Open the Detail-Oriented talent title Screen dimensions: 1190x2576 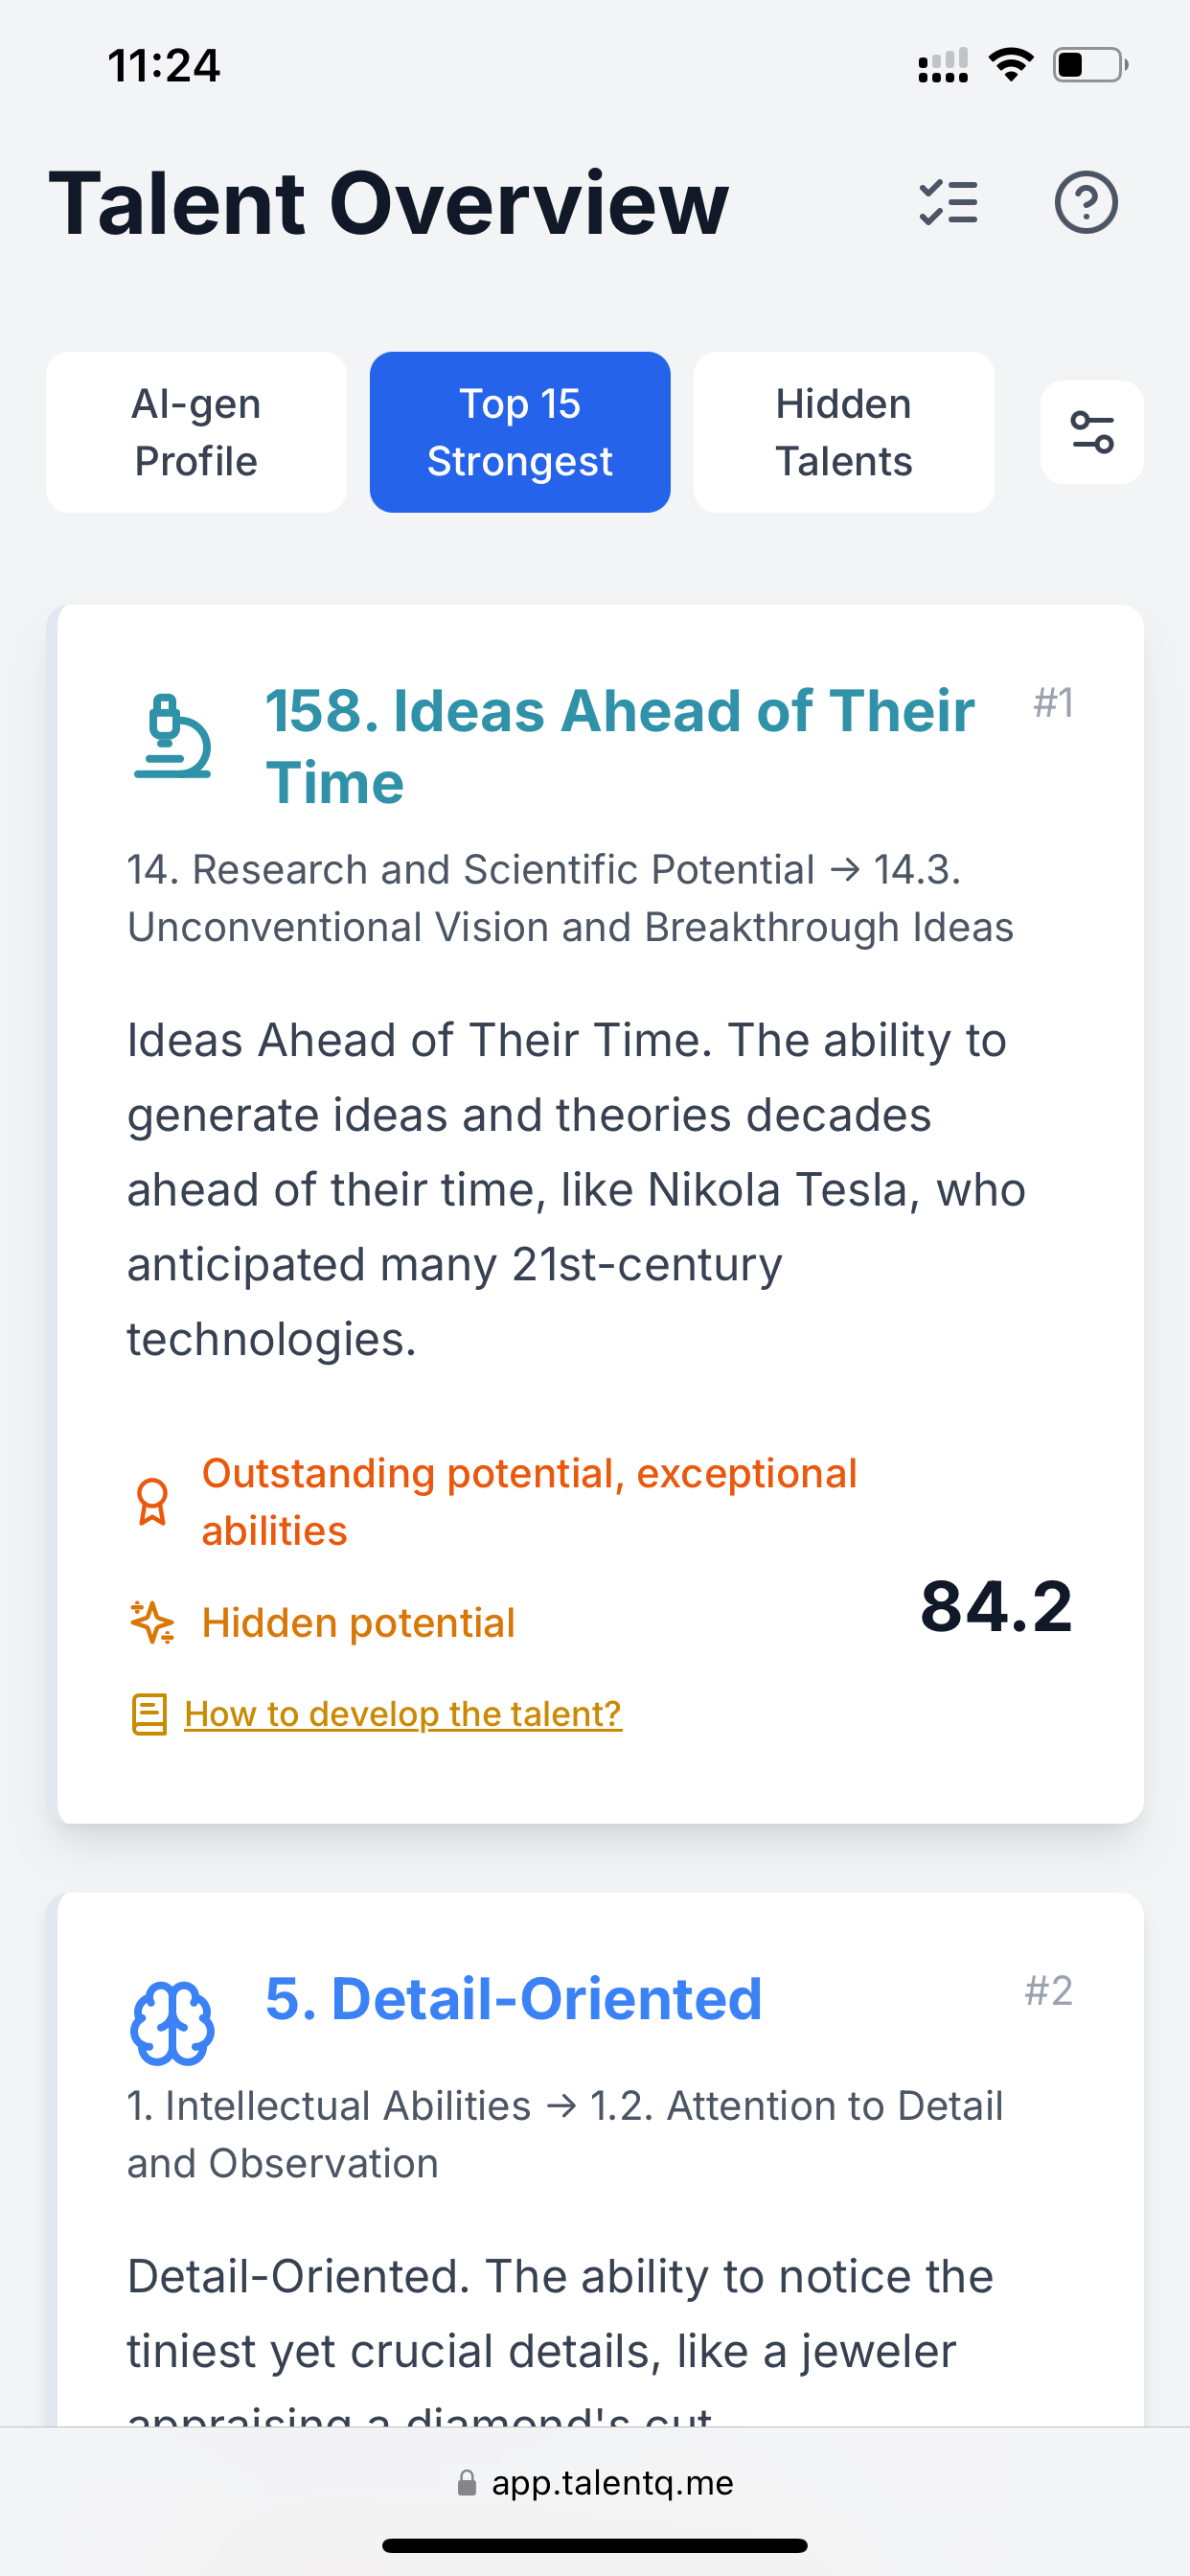point(514,1999)
